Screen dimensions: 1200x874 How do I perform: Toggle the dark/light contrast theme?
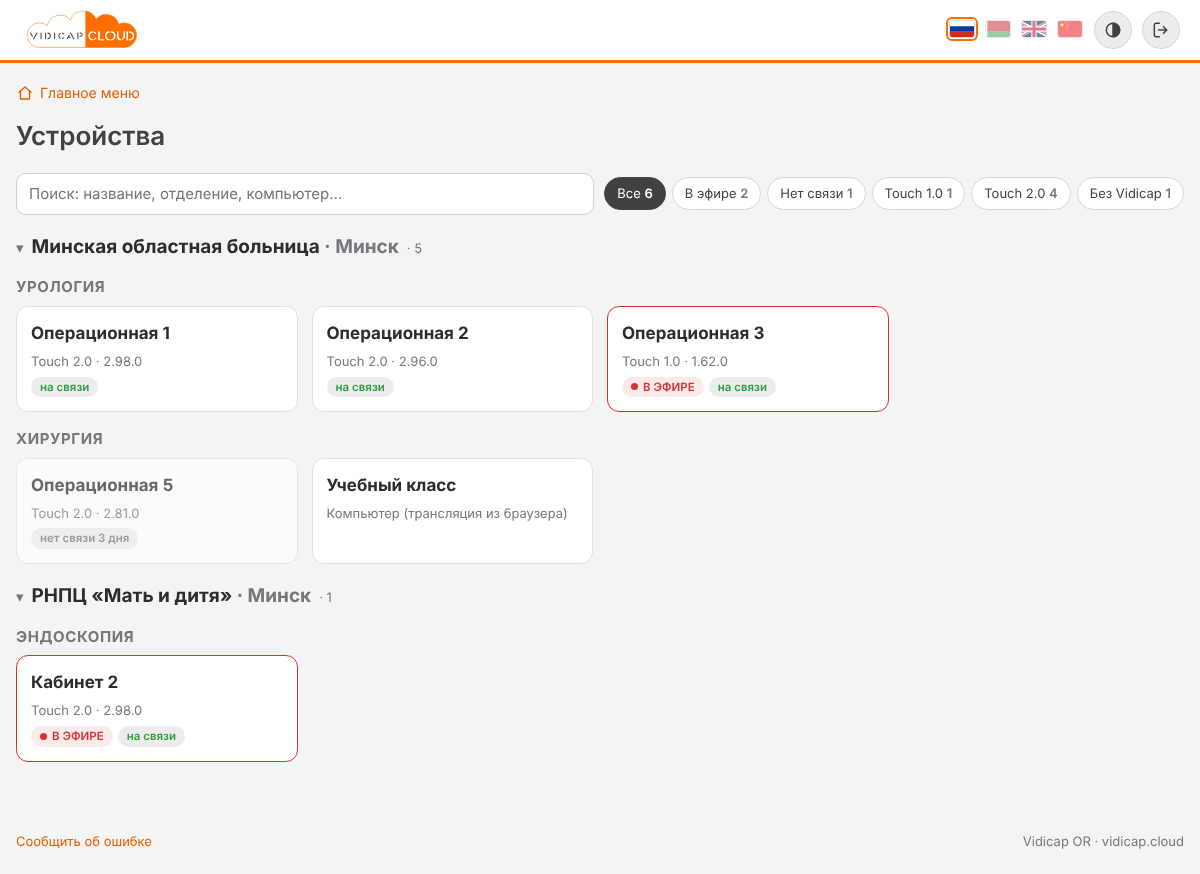point(1113,30)
